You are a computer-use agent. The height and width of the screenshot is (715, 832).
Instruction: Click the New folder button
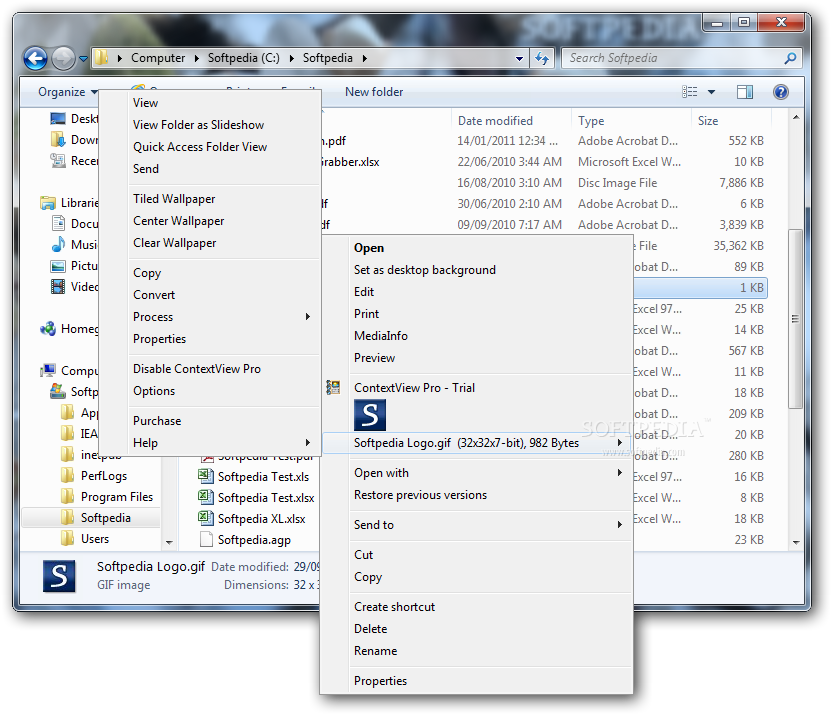click(374, 92)
